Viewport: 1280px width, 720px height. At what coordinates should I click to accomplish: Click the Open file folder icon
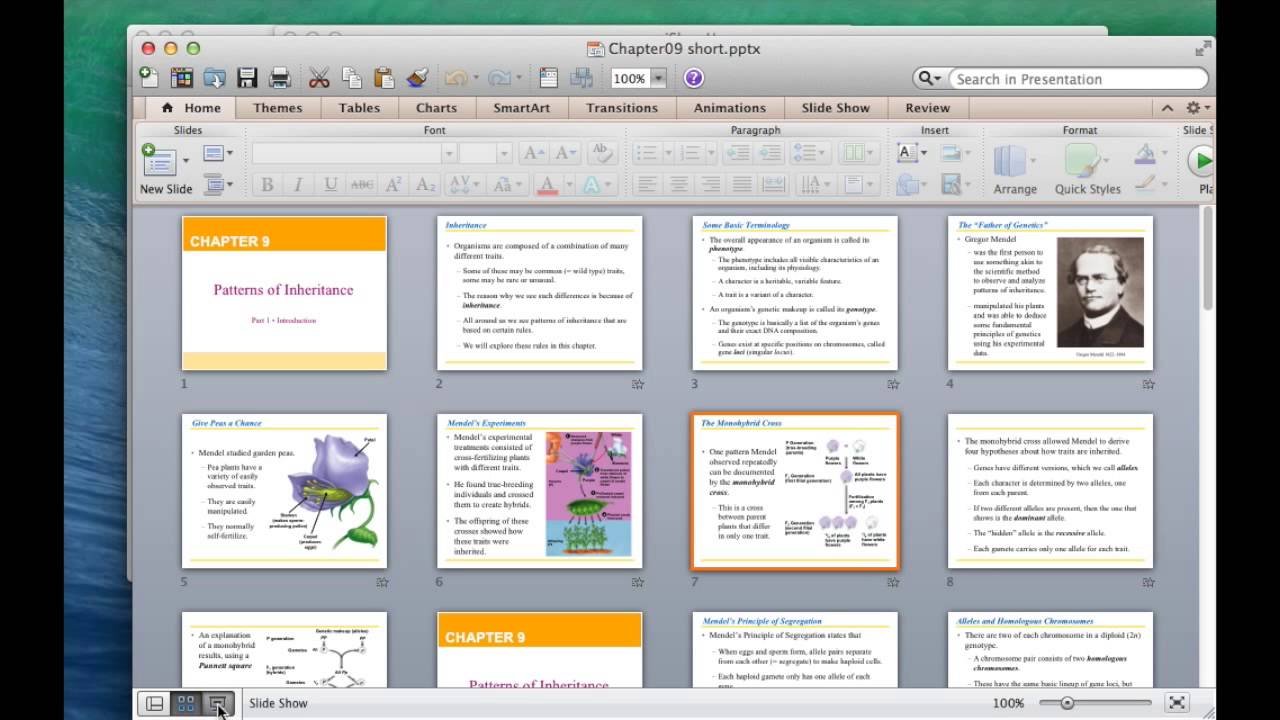point(214,78)
